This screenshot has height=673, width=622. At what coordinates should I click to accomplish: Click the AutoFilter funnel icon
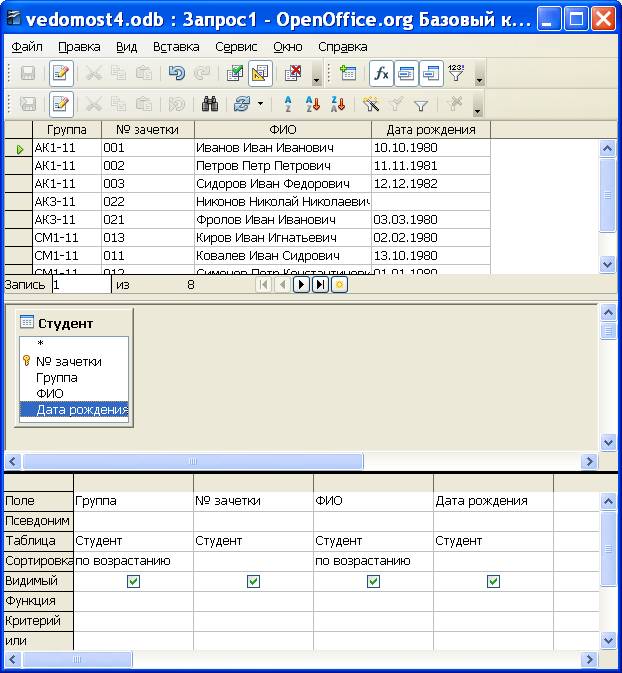371,104
